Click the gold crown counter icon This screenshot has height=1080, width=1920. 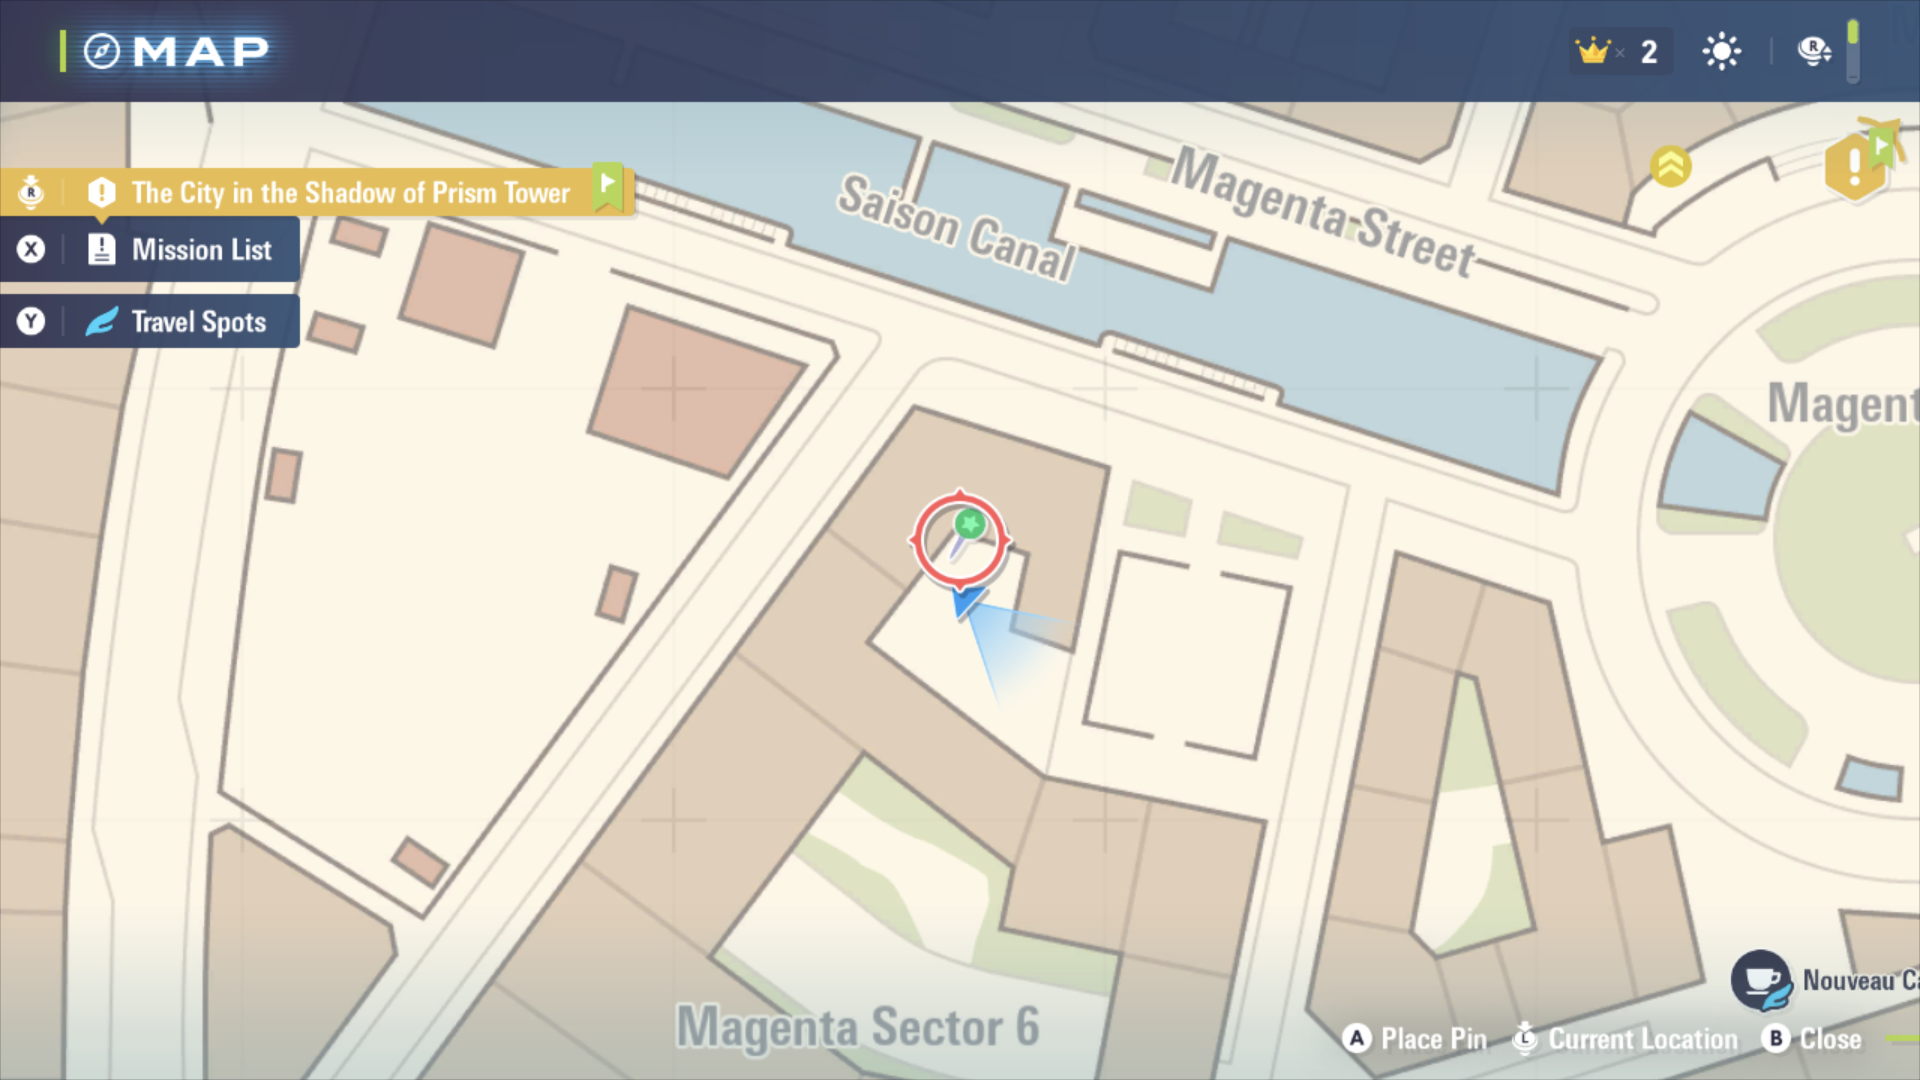[x=1592, y=51]
